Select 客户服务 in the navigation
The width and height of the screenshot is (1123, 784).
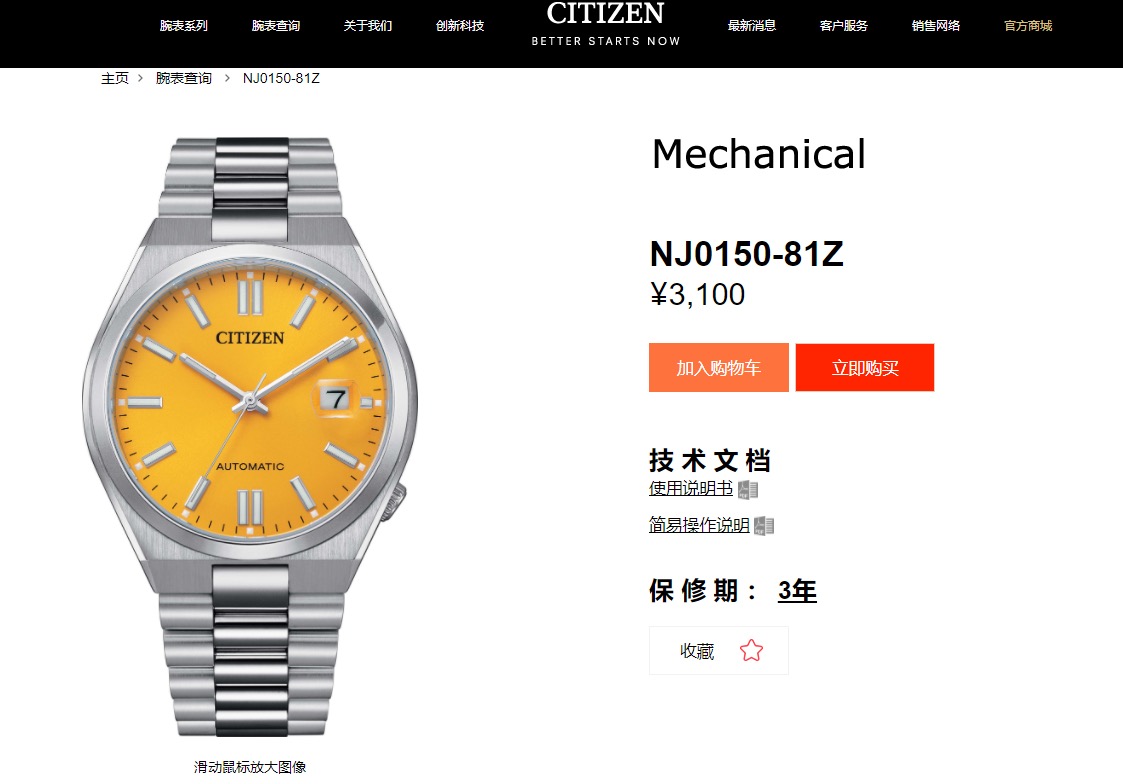844,26
